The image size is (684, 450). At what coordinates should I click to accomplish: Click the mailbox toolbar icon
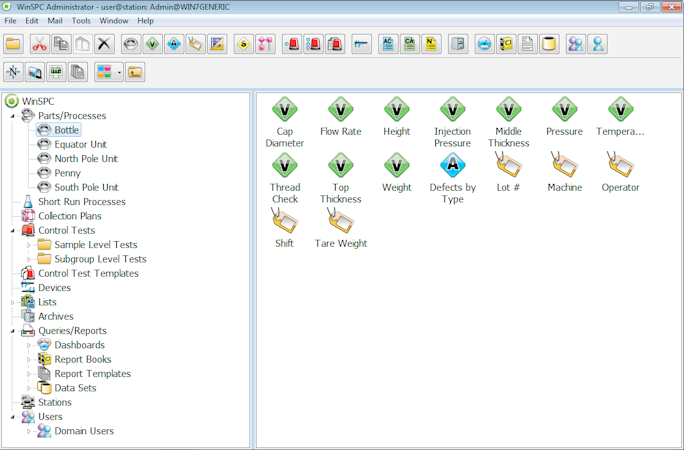[35, 72]
